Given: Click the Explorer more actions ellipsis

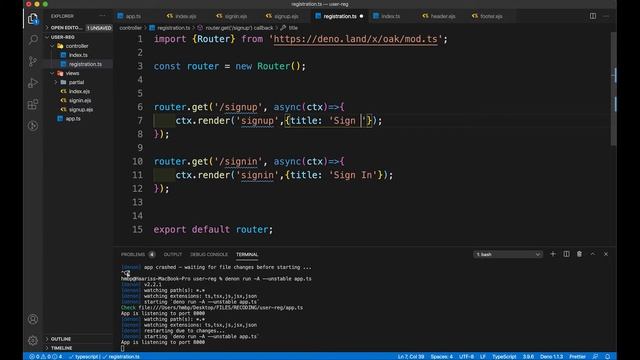Looking at the screenshot, I should click(102, 16).
